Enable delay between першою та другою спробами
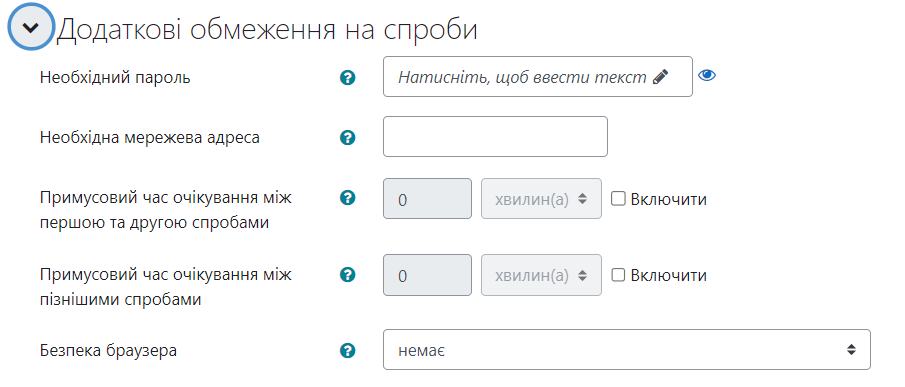The image size is (905, 387). pyautogui.click(x=618, y=199)
